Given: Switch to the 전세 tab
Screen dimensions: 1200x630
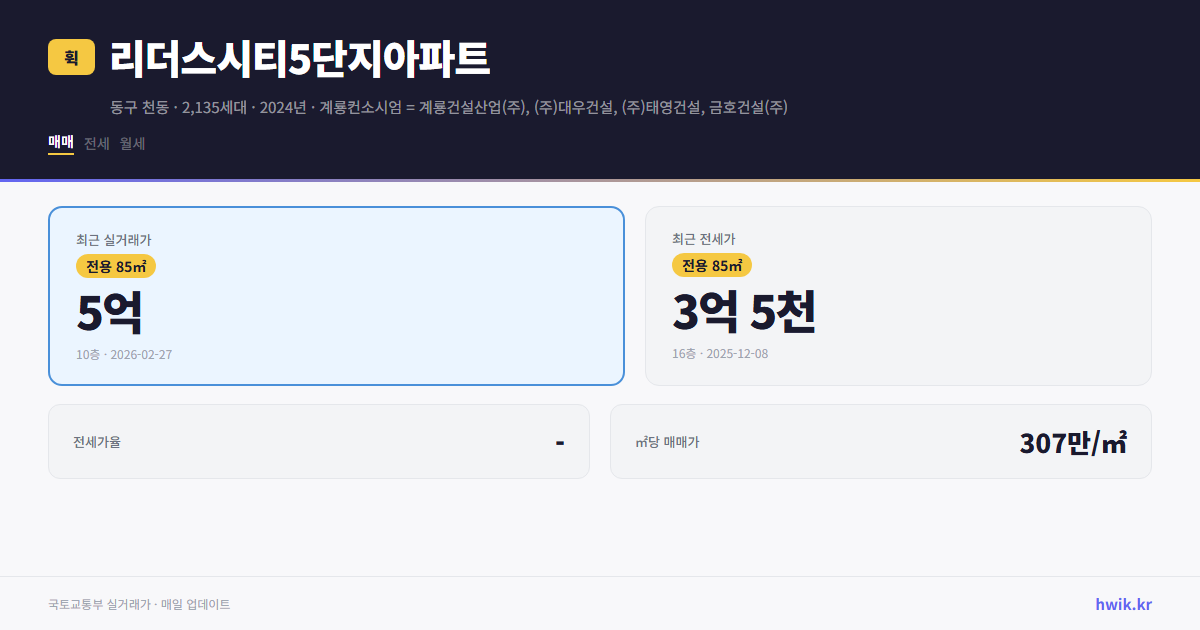Looking at the screenshot, I should [x=96, y=143].
